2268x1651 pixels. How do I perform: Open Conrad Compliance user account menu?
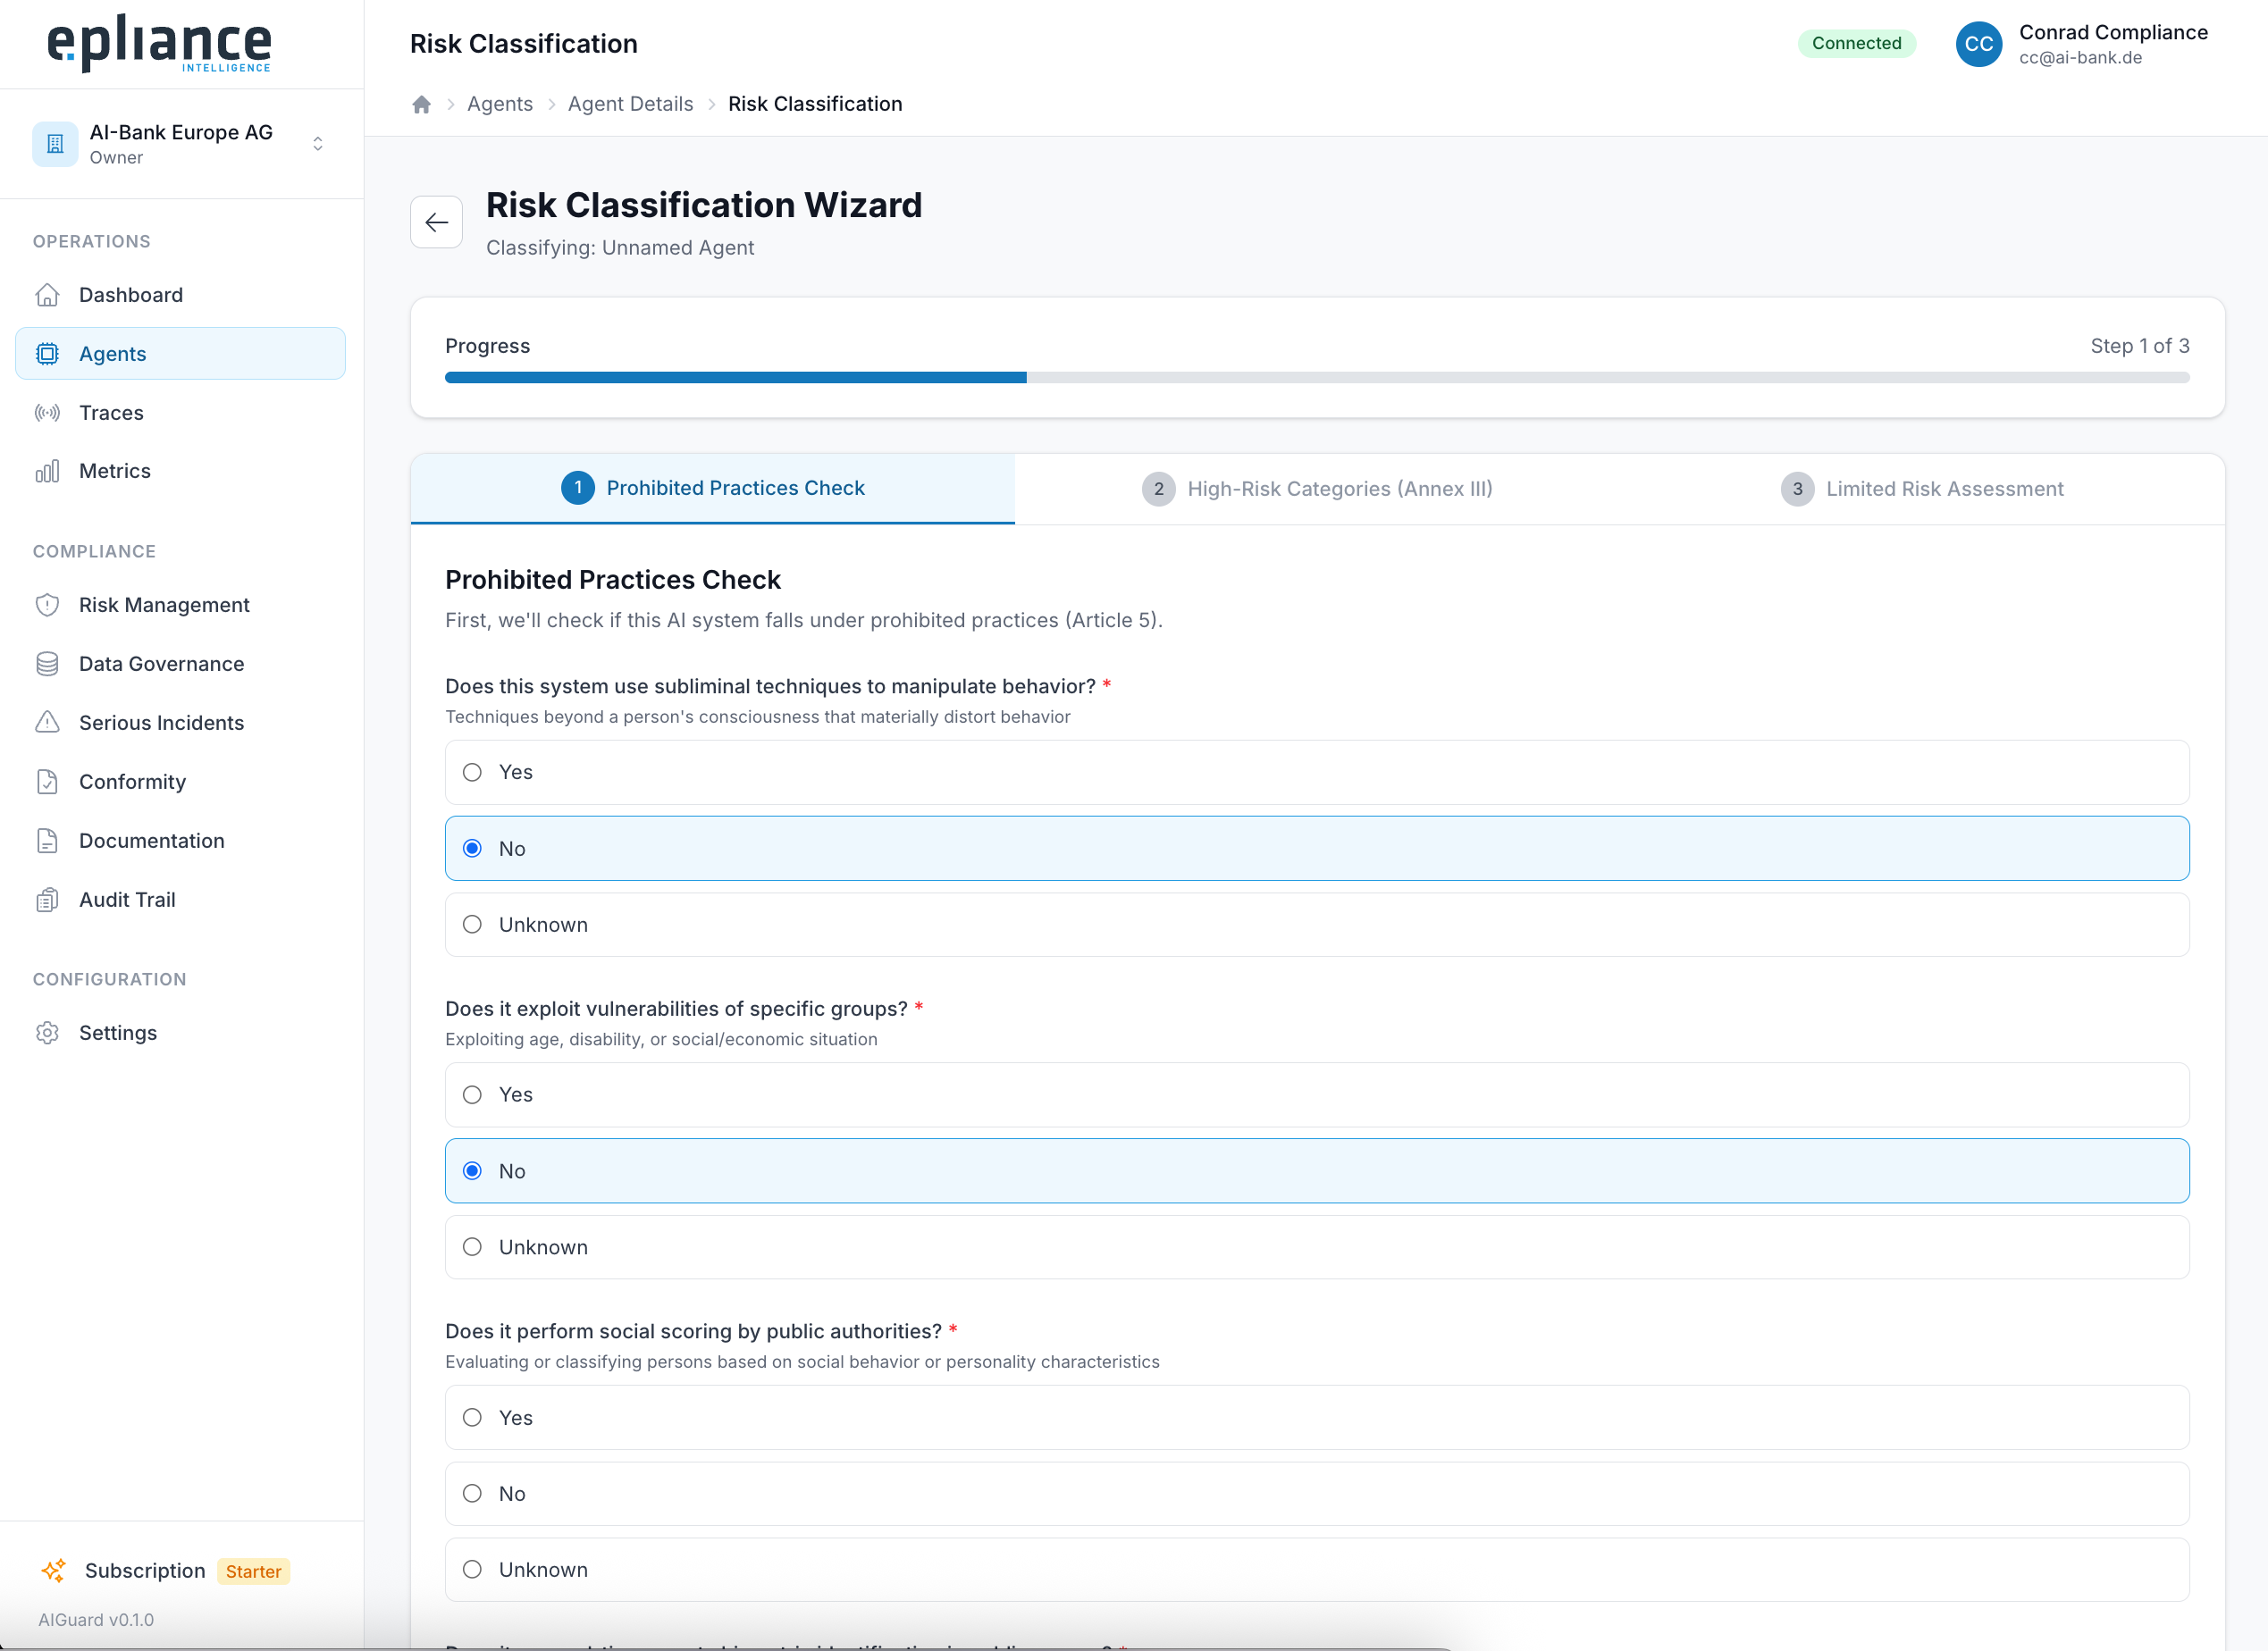(x=2082, y=44)
